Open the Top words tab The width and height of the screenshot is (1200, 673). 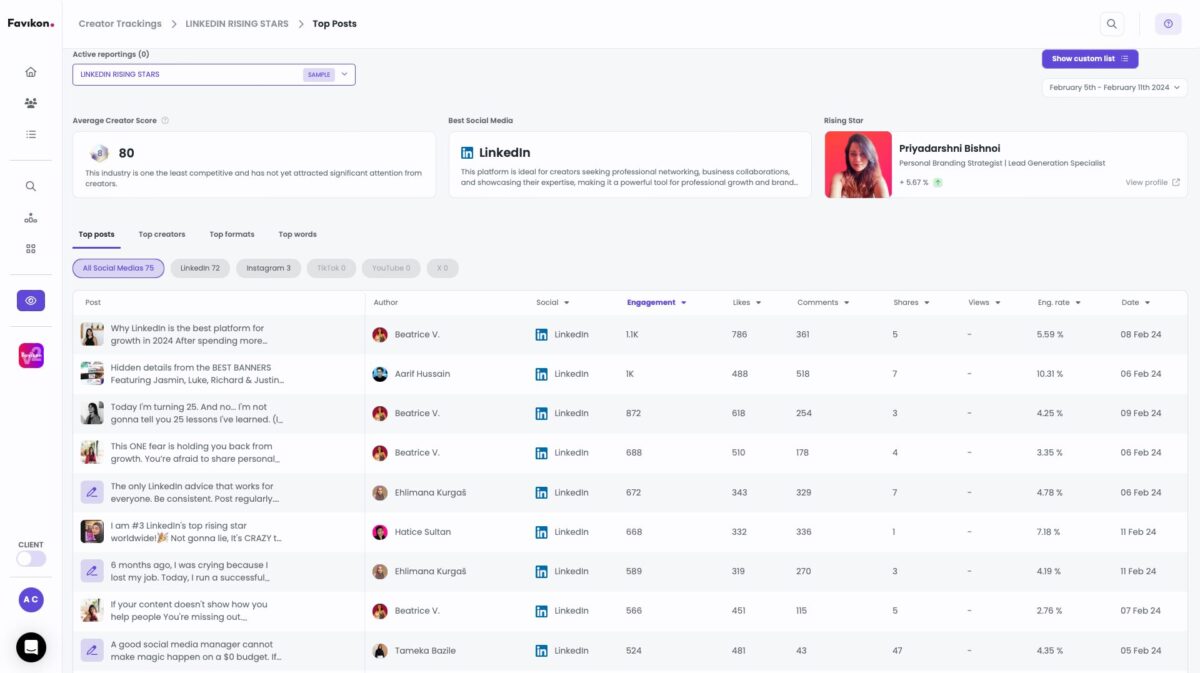click(x=297, y=234)
